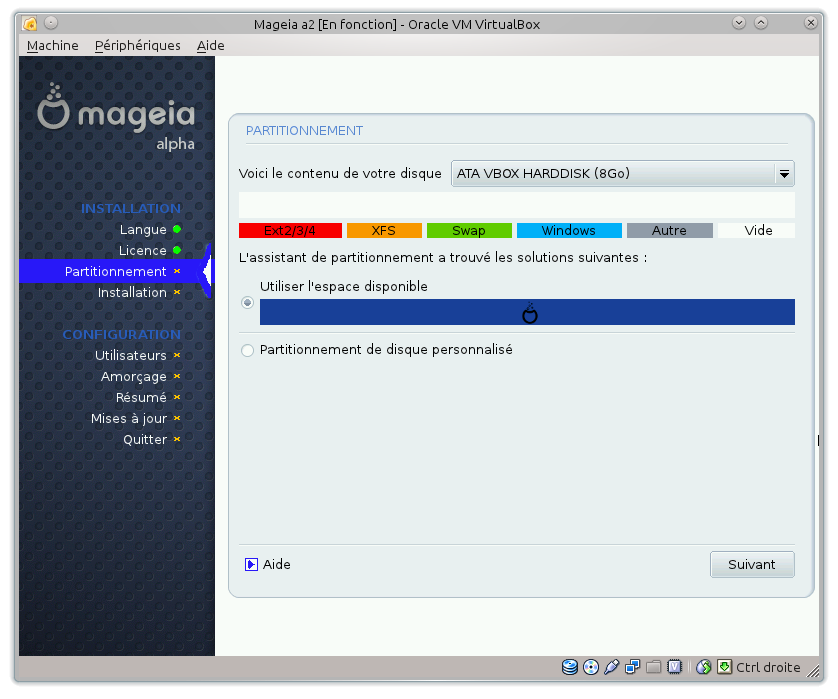The height and width of the screenshot is (699, 838).
Task: Click the VirtualBox window icon in title bar
Action: pos(29,24)
